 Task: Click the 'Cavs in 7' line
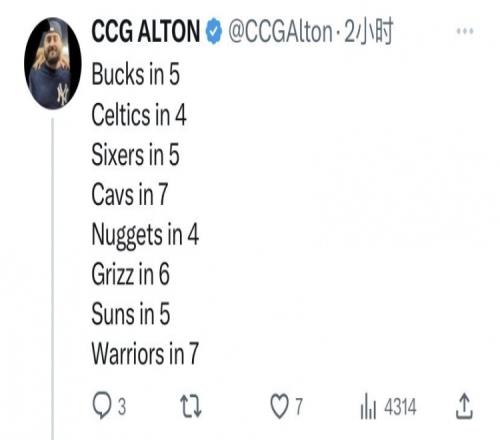(129, 194)
